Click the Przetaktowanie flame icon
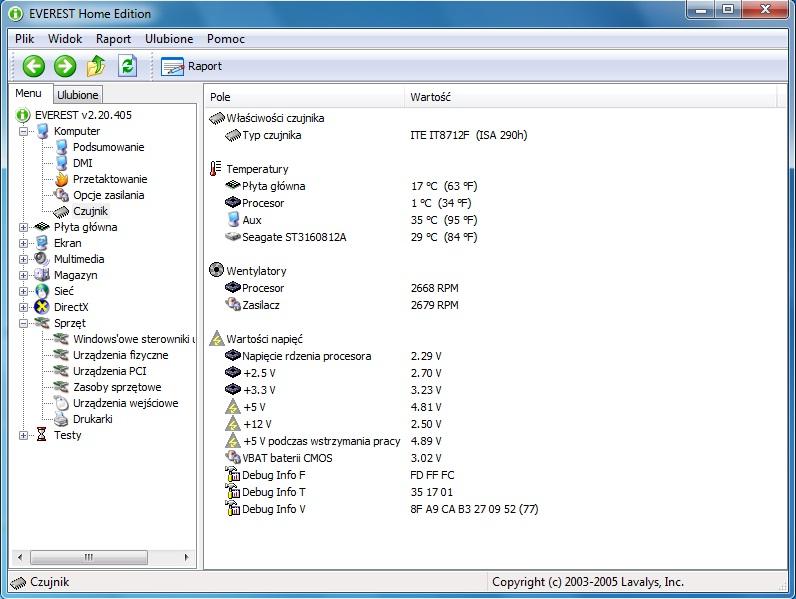796x599 pixels. tap(61, 179)
